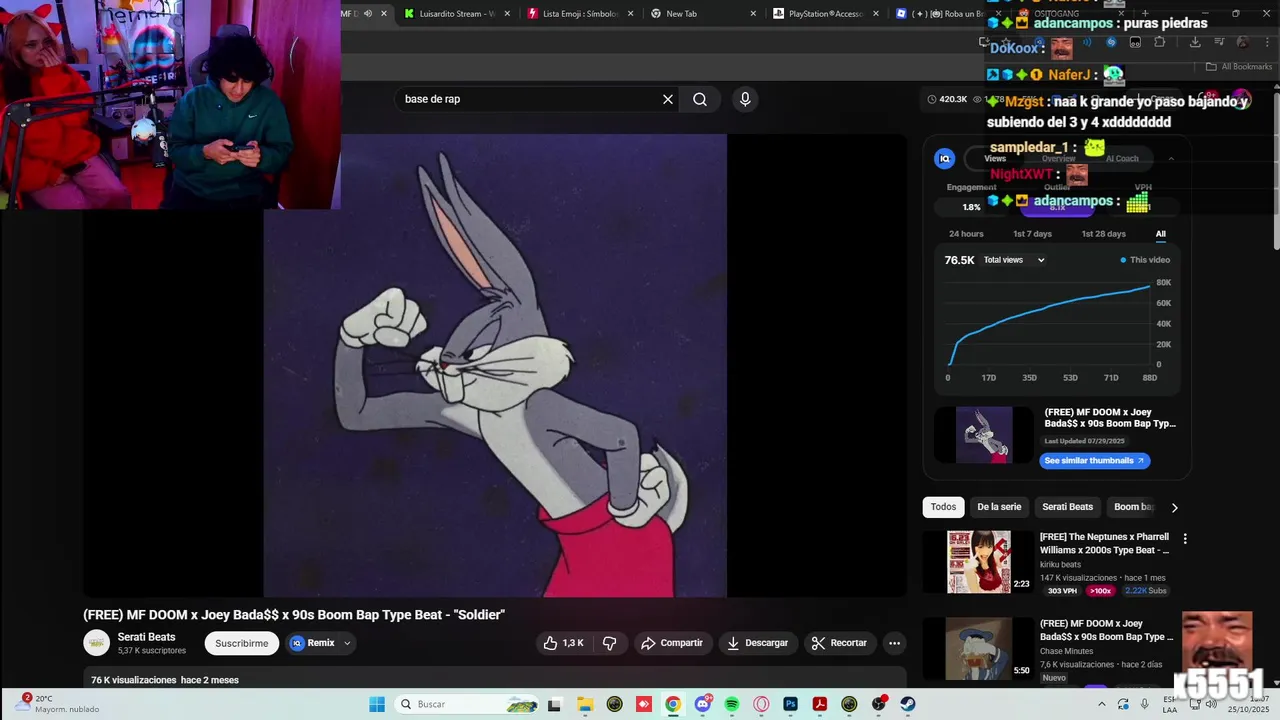Image resolution: width=1280 pixels, height=720 pixels.
Task: Click the vidIQ logo in stats panel
Action: click(x=944, y=158)
